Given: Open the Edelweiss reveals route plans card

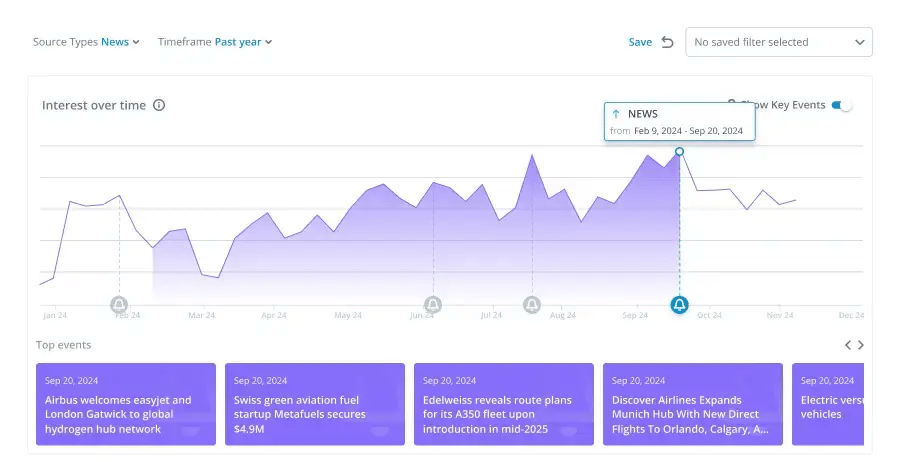Looking at the screenshot, I should pyautogui.click(x=504, y=404).
